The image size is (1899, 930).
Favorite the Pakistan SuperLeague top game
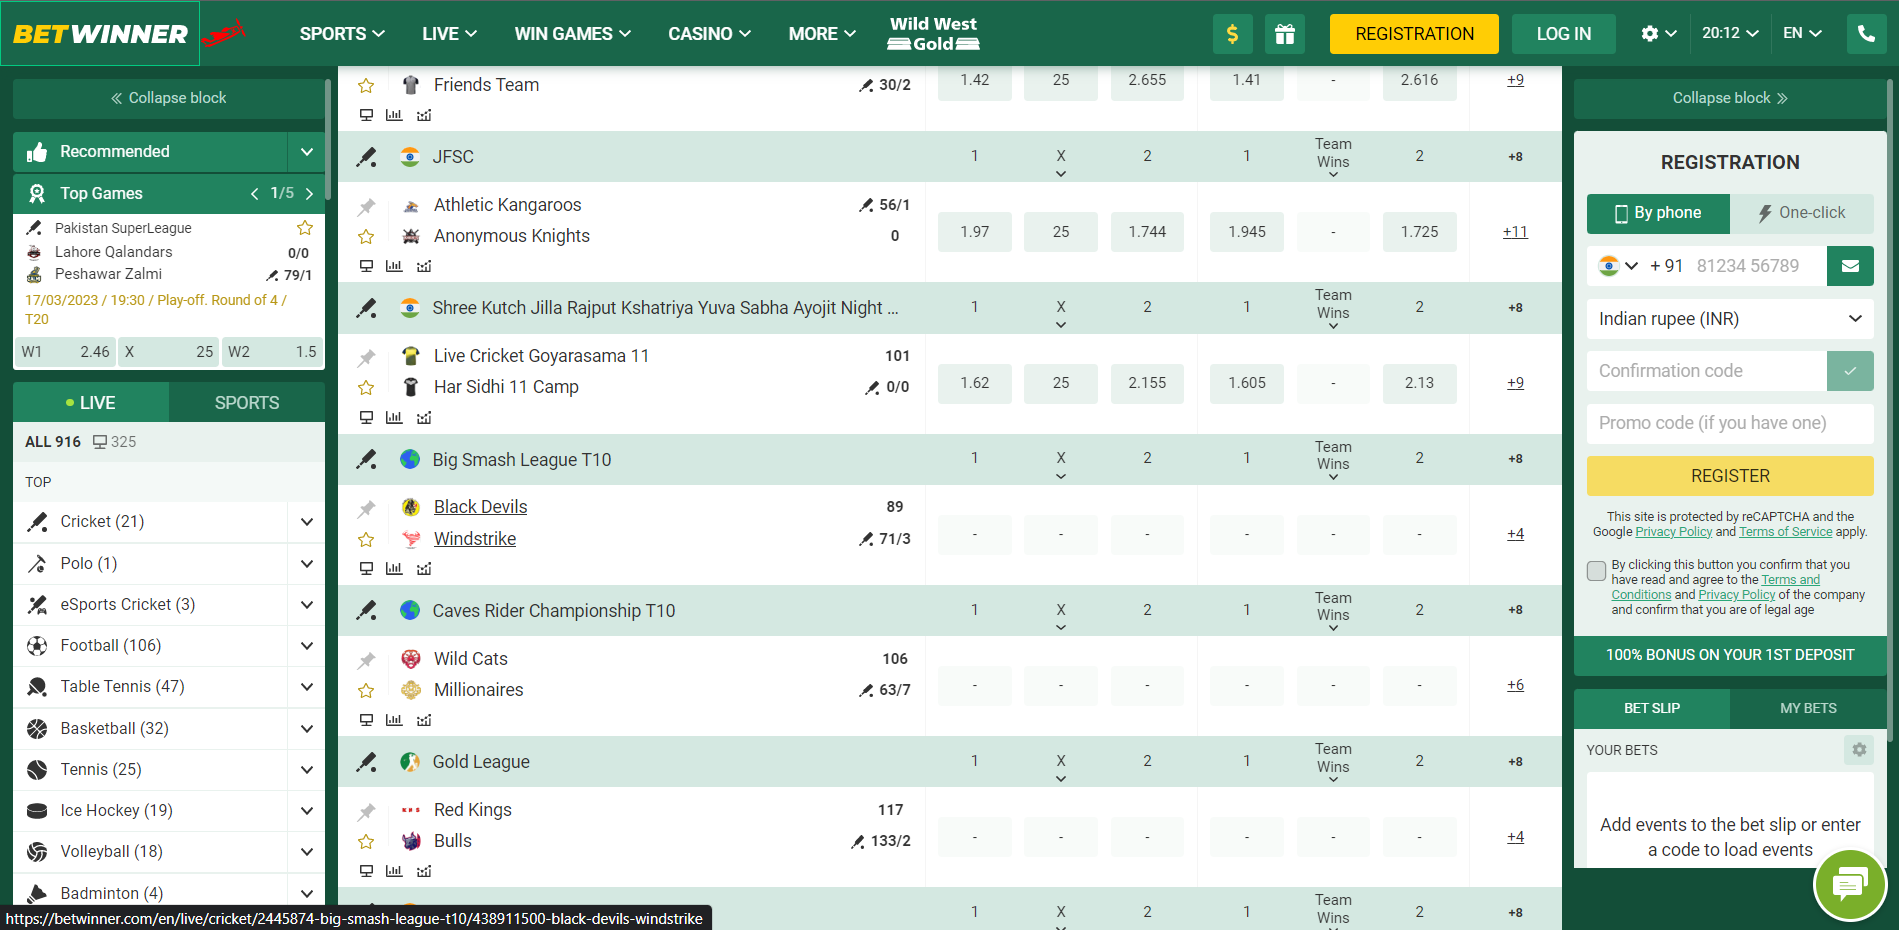305,228
